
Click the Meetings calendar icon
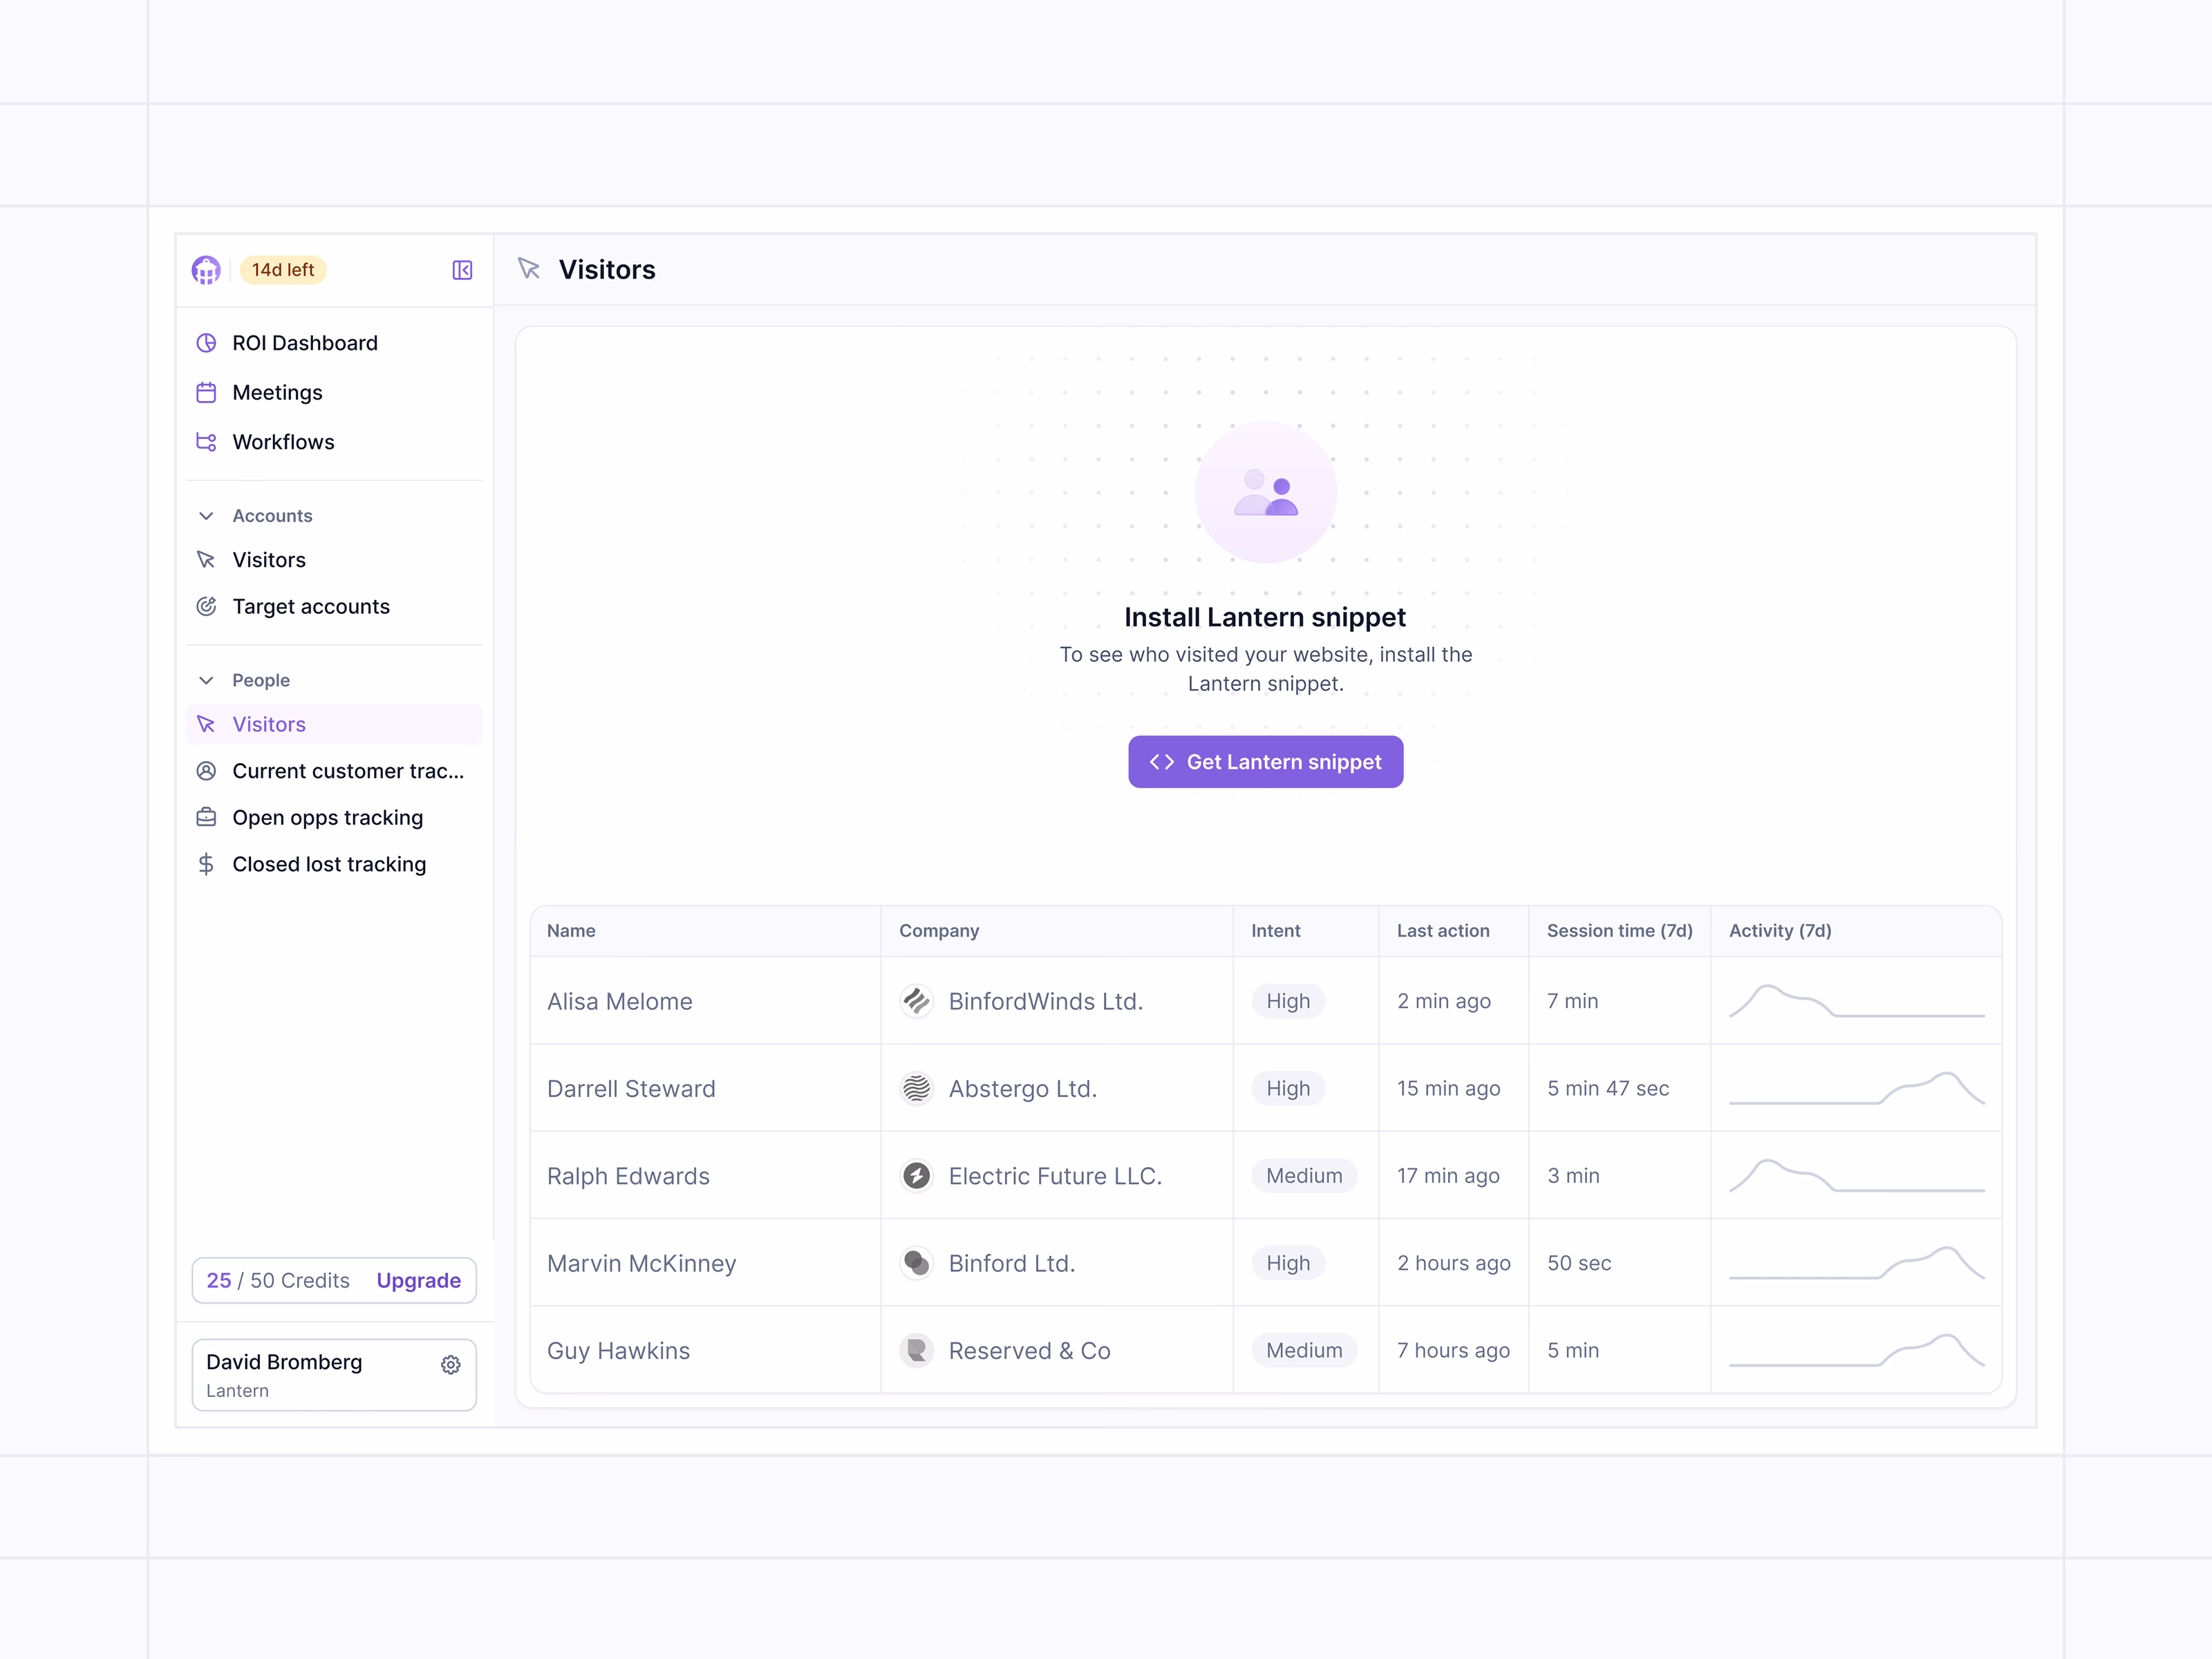pos(206,392)
